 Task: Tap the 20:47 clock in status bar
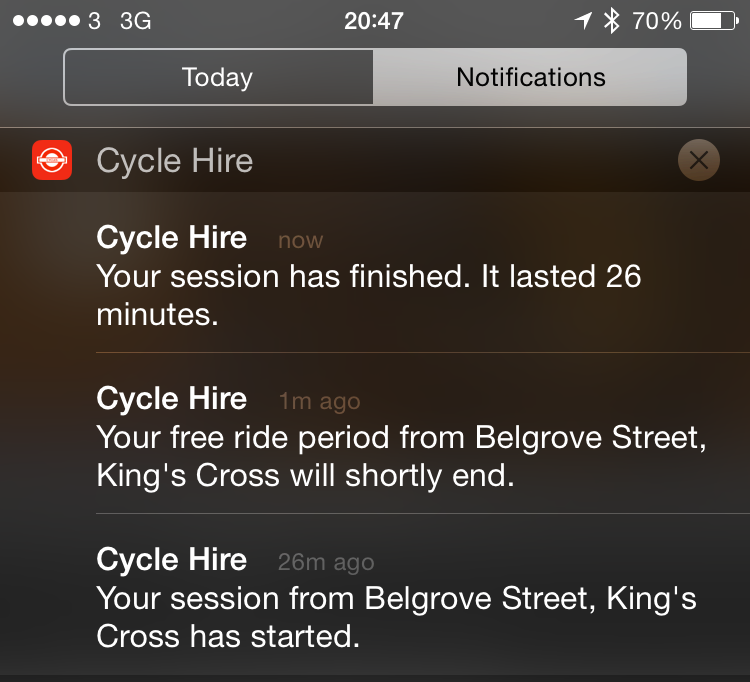point(374,21)
